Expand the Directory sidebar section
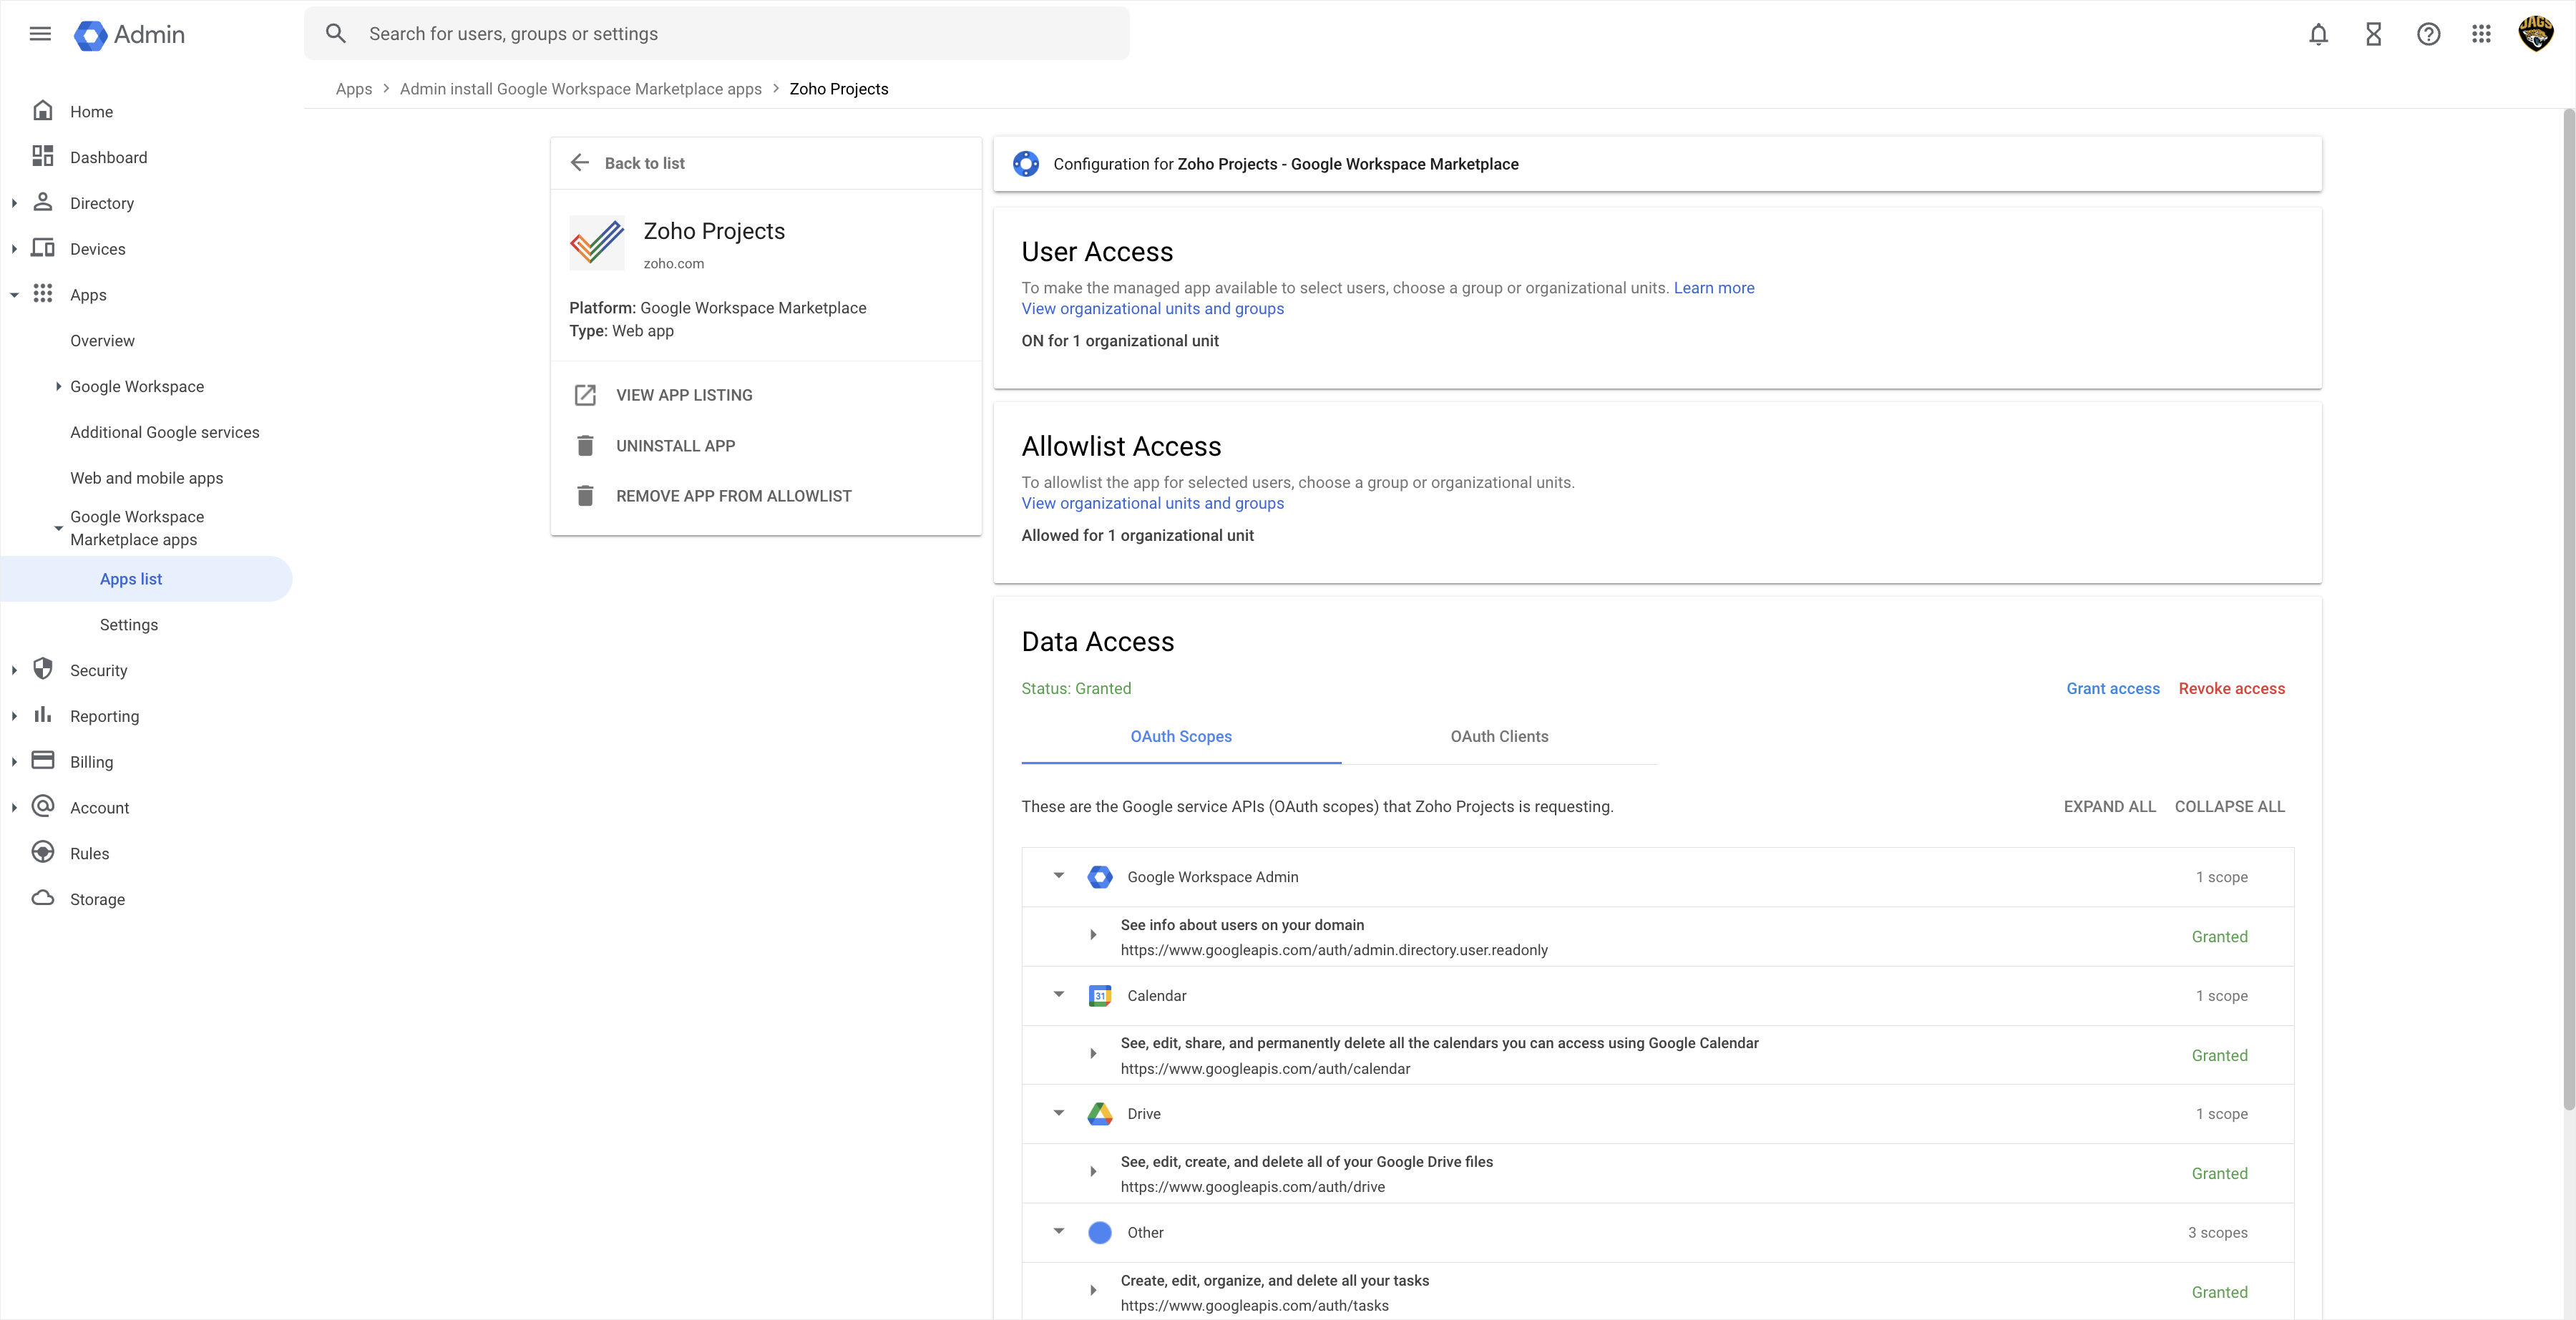 tap(14, 203)
